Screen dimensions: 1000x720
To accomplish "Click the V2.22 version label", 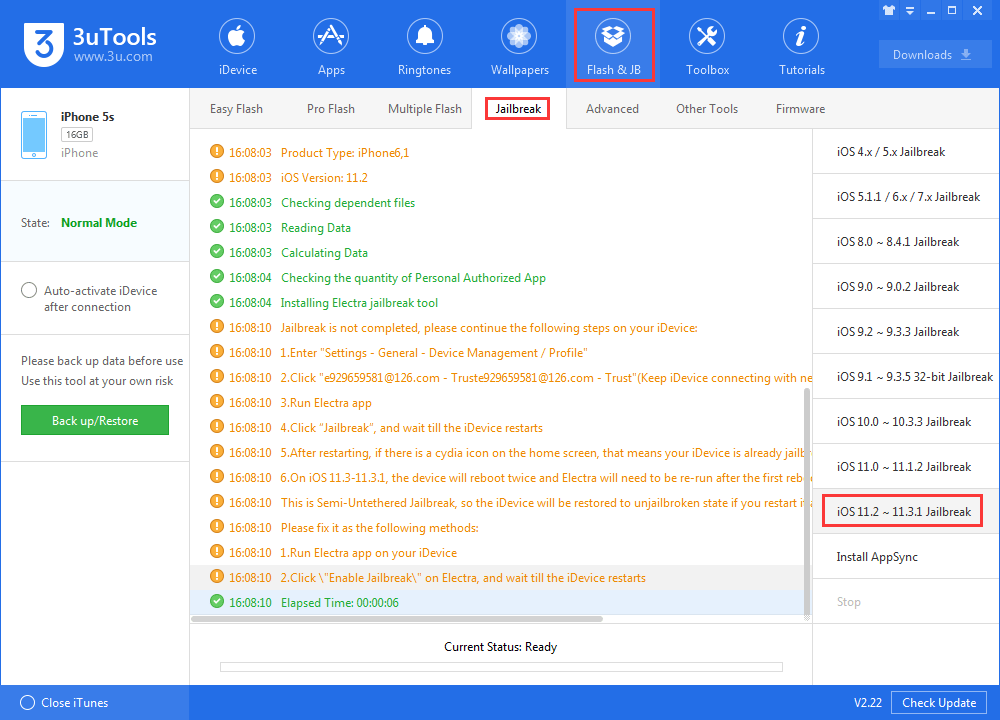I will [x=867, y=703].
